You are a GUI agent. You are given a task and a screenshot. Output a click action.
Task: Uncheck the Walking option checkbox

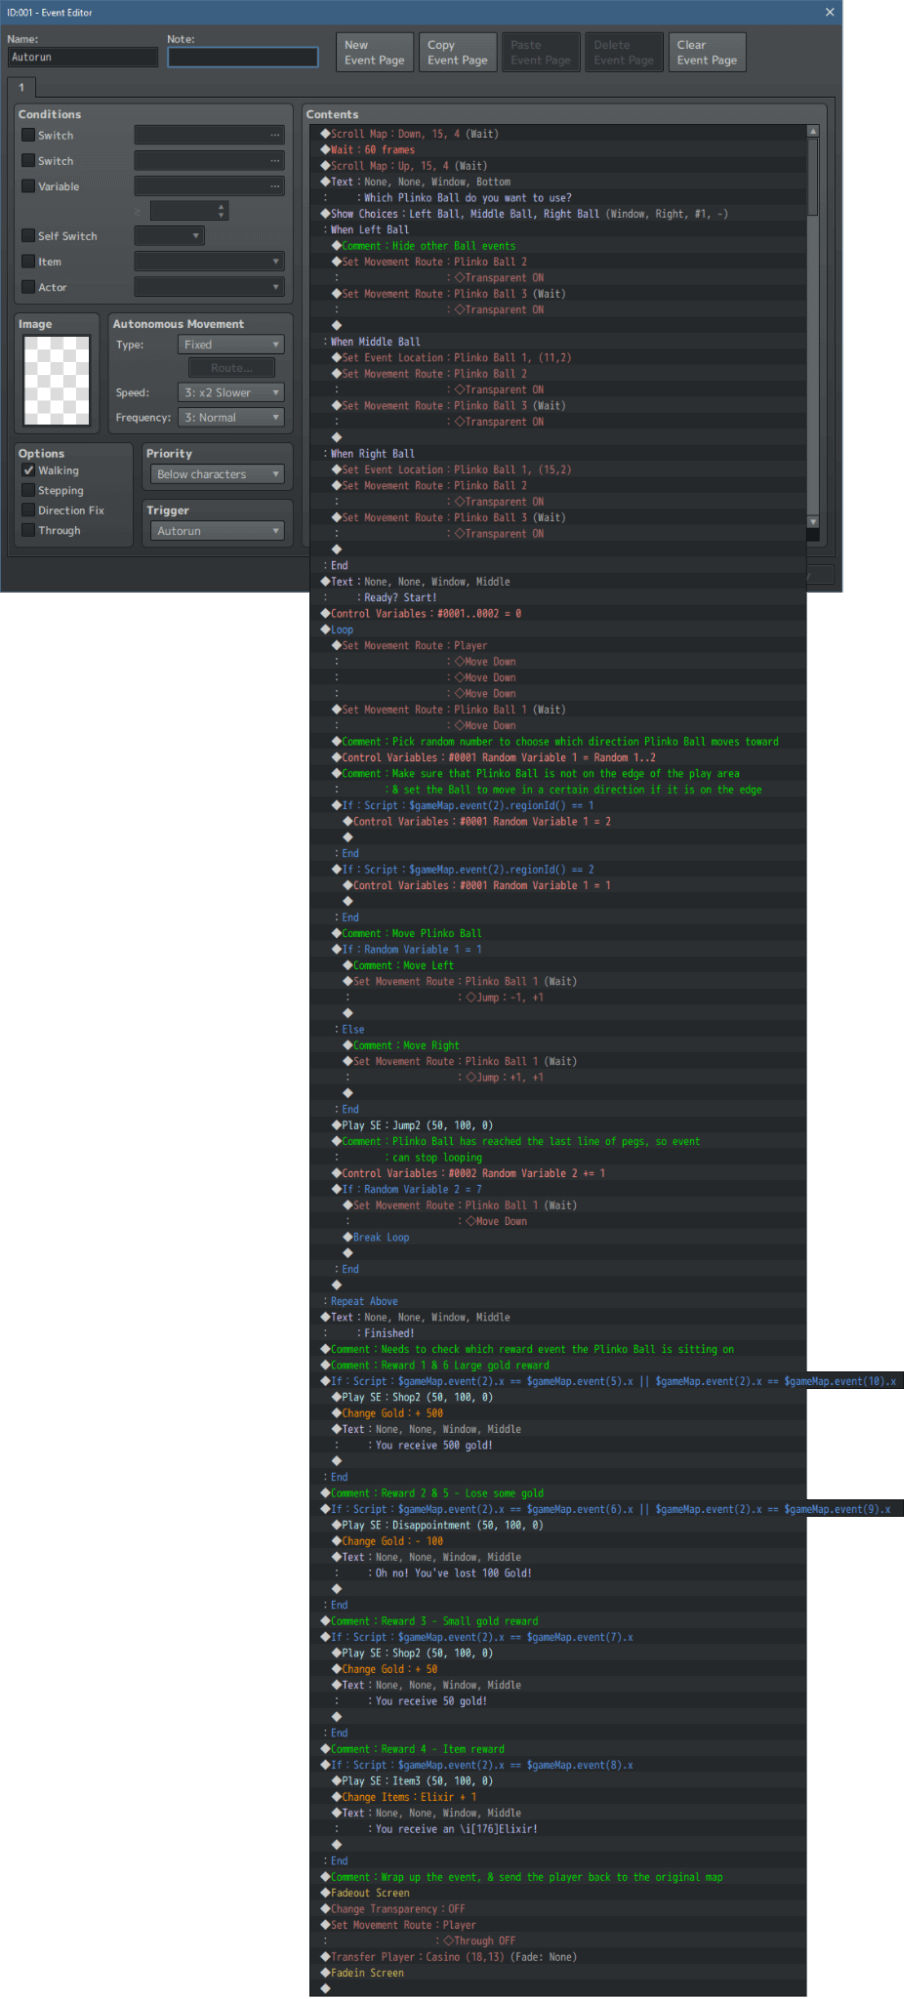[29, 470]
